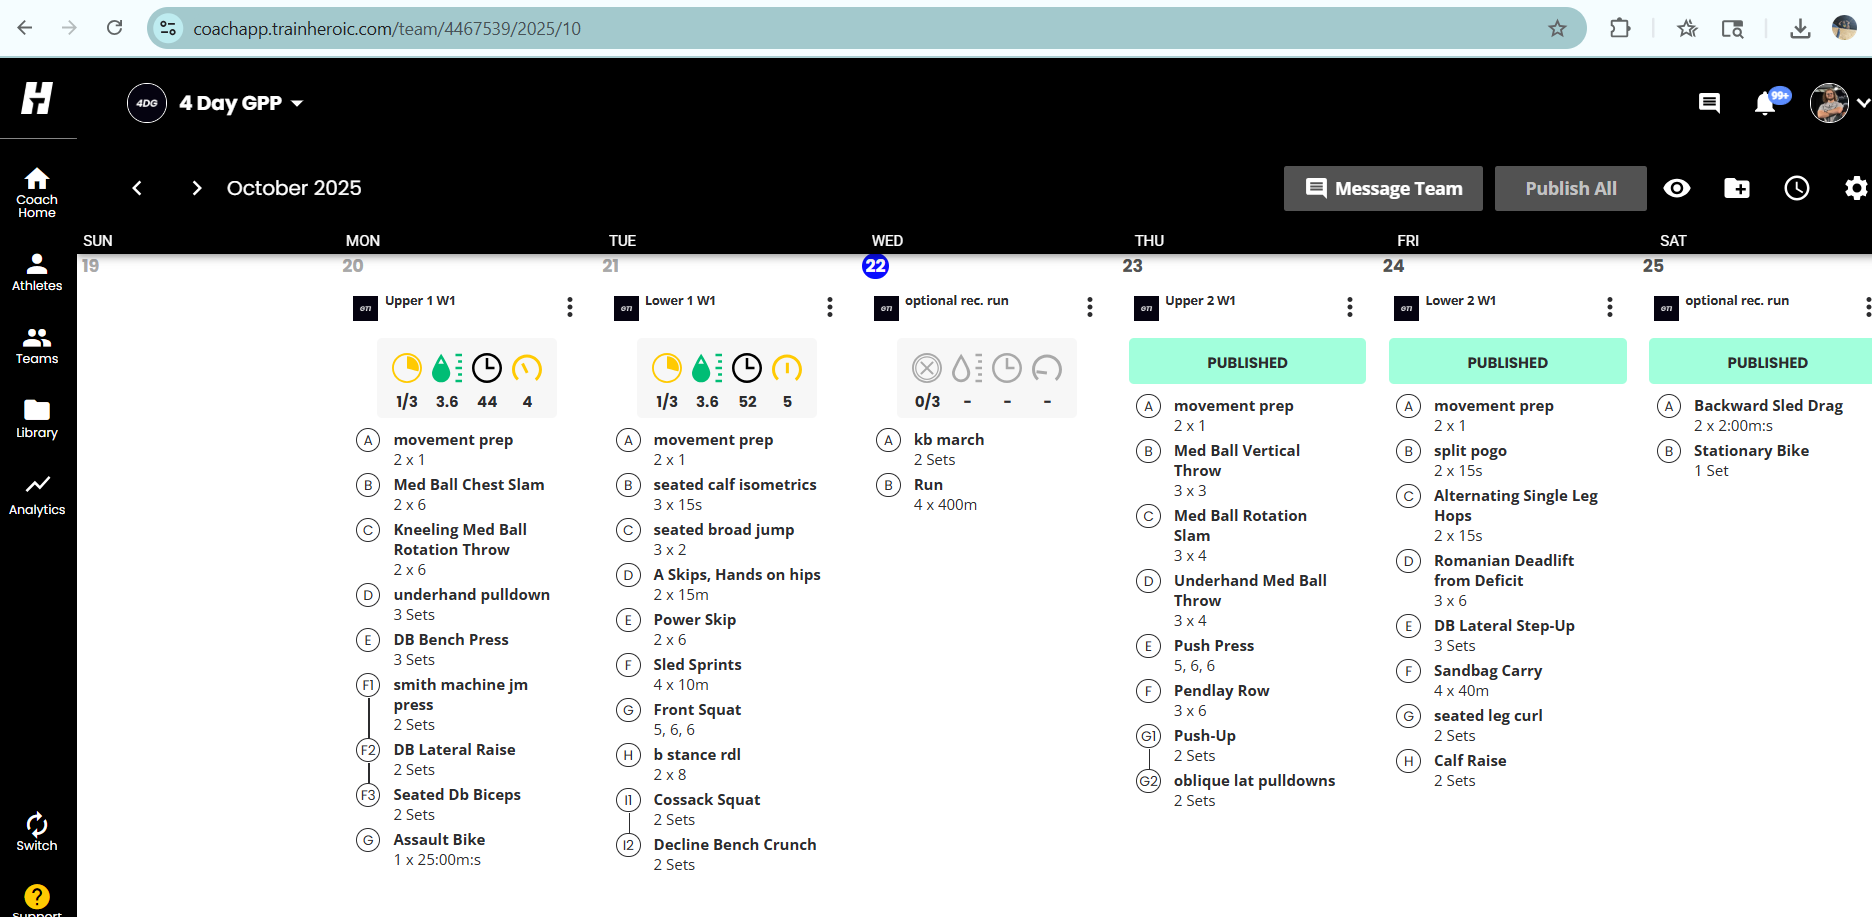Open Teams section
Screen dimensions: 1872x917
[x=37, y=346]
